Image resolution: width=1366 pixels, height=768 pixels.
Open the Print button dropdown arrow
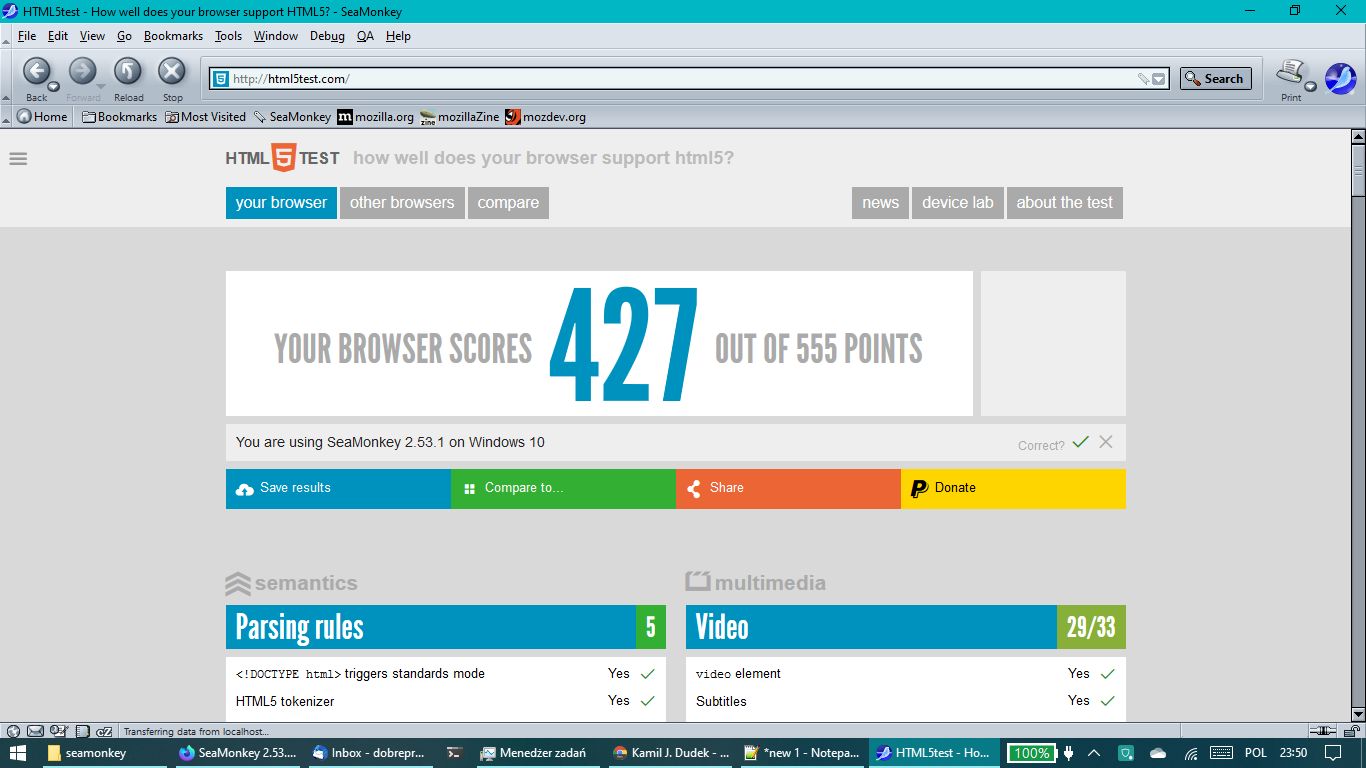1310,87
